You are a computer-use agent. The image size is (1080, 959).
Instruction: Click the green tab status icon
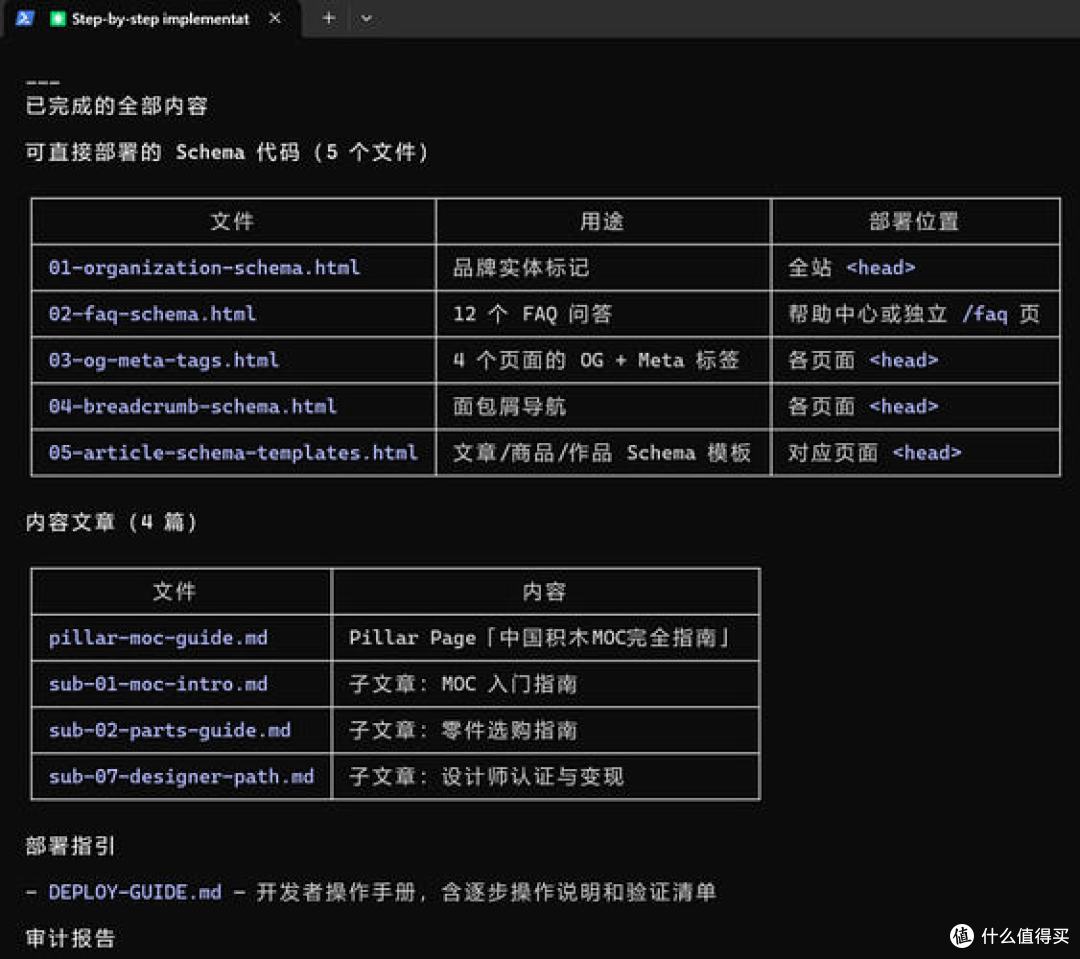click(58, 19)
